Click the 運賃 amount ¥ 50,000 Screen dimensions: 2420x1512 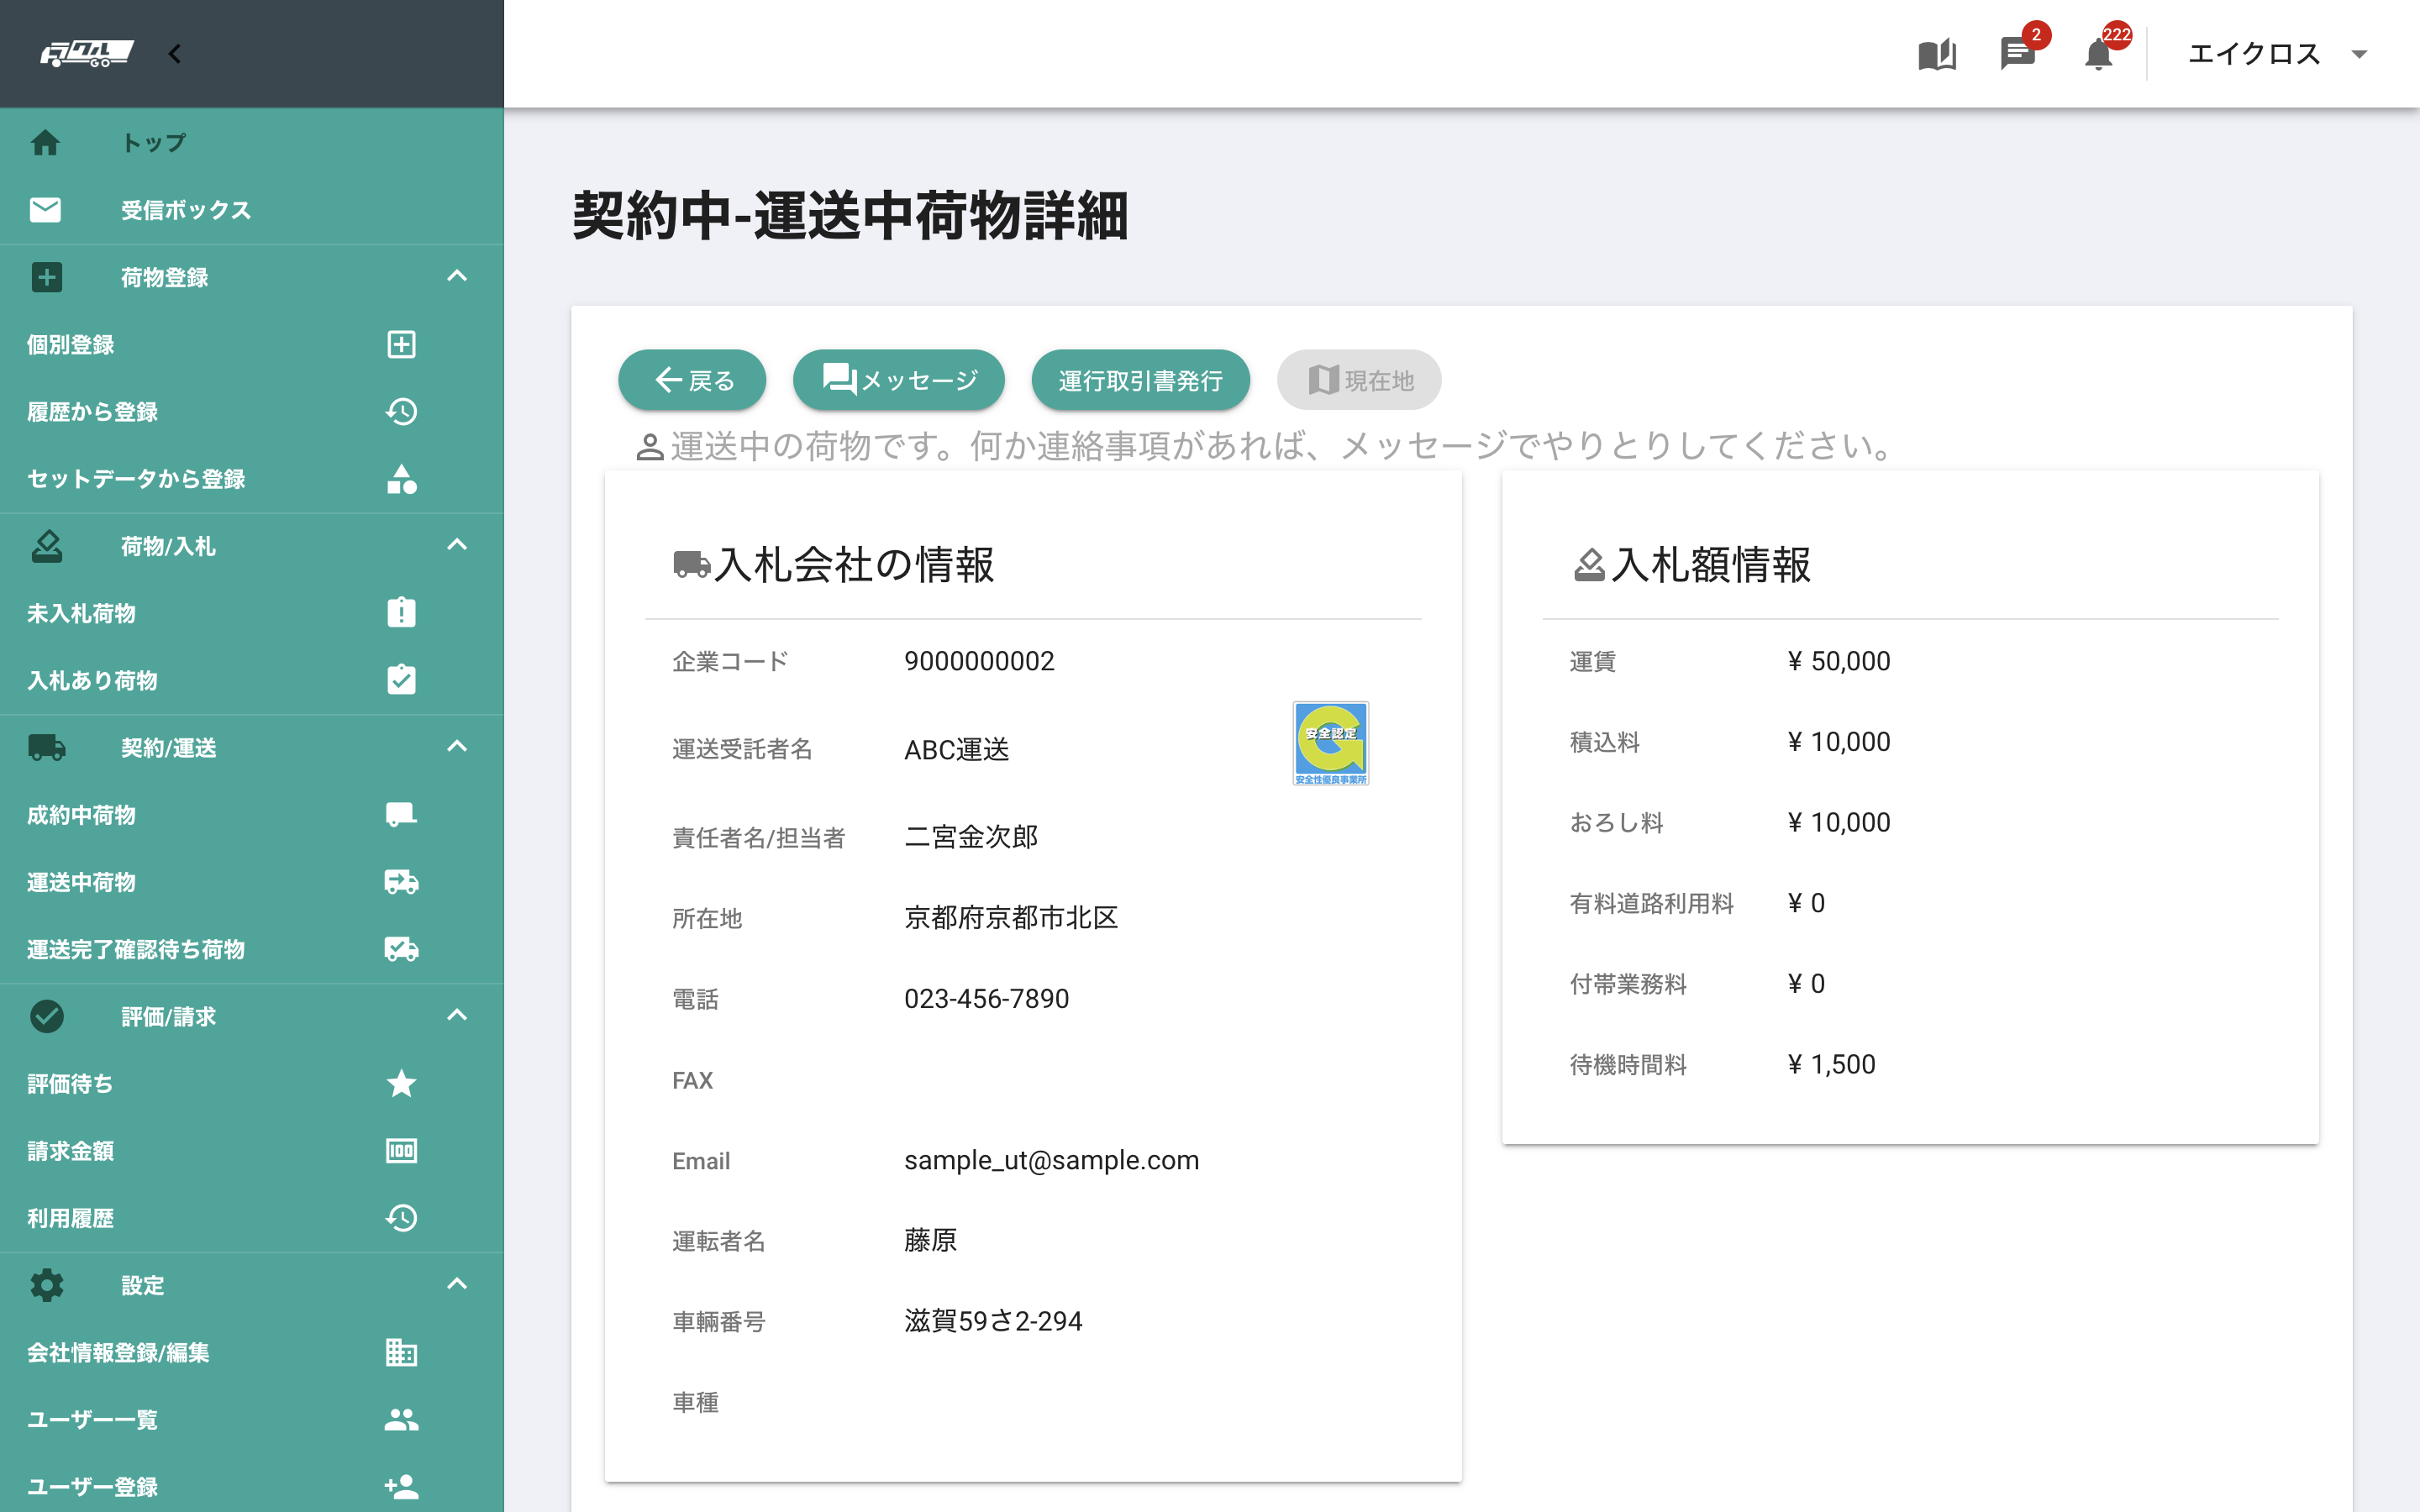(1839, 661)
